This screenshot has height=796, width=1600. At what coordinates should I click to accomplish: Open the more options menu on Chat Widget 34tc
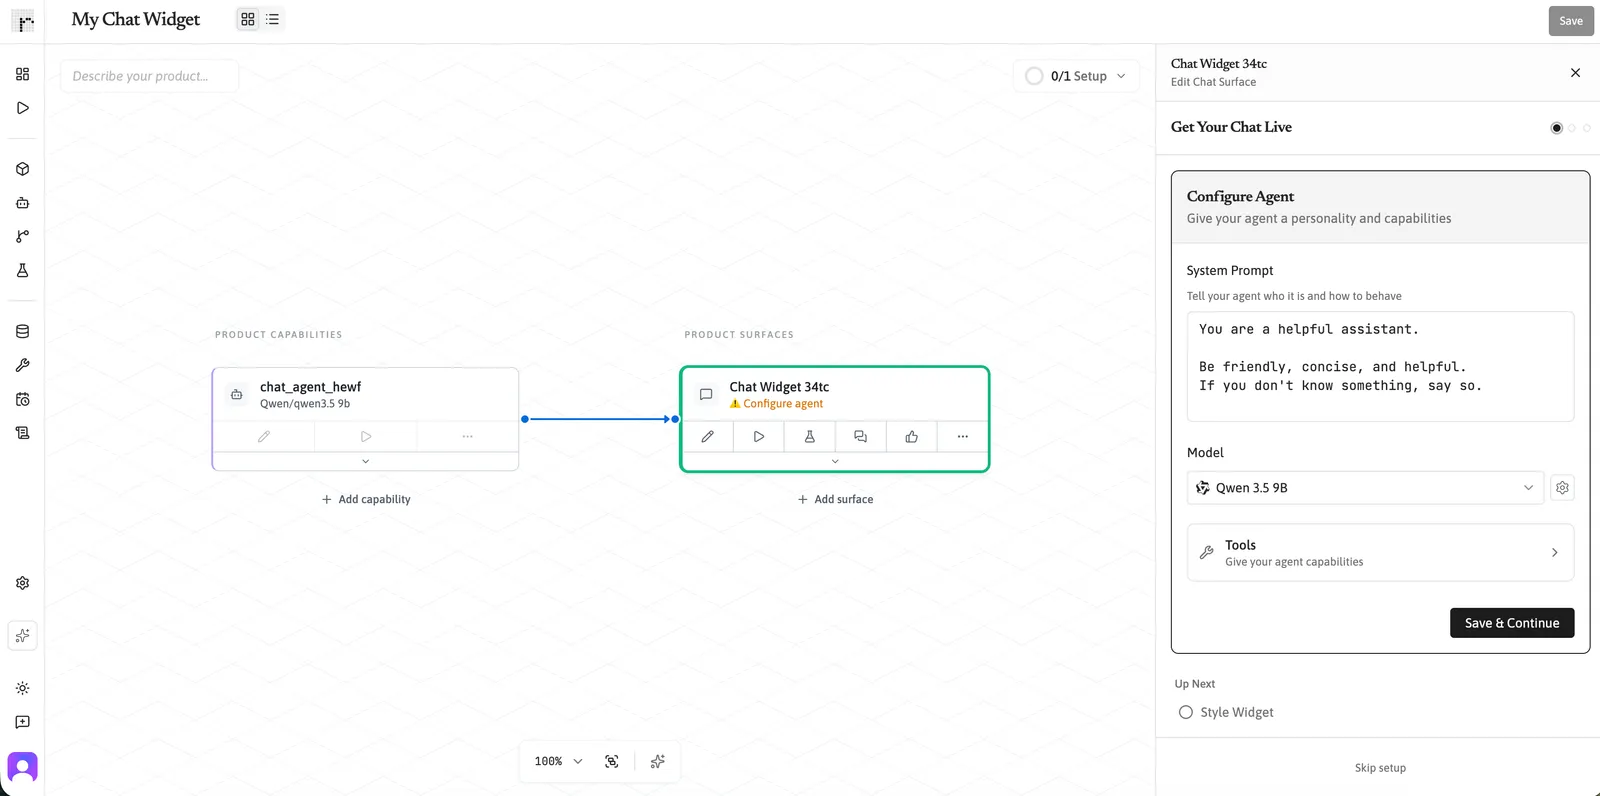coord(963,437)
